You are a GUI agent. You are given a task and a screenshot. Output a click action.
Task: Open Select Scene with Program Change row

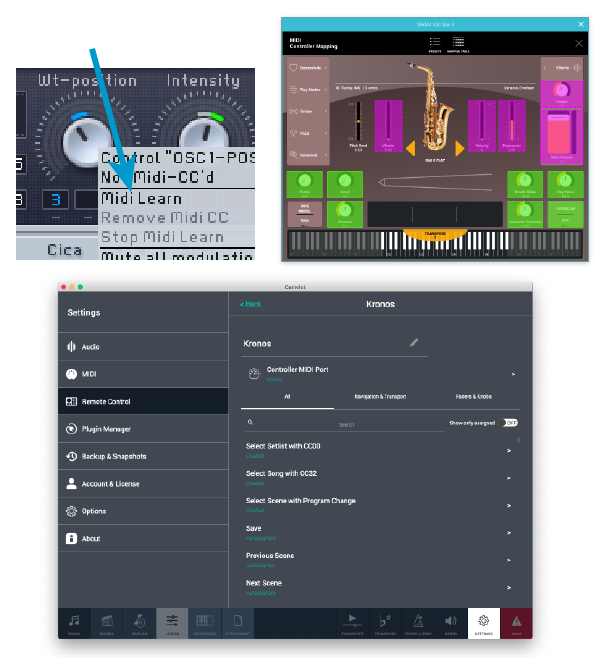pos(379,505)
